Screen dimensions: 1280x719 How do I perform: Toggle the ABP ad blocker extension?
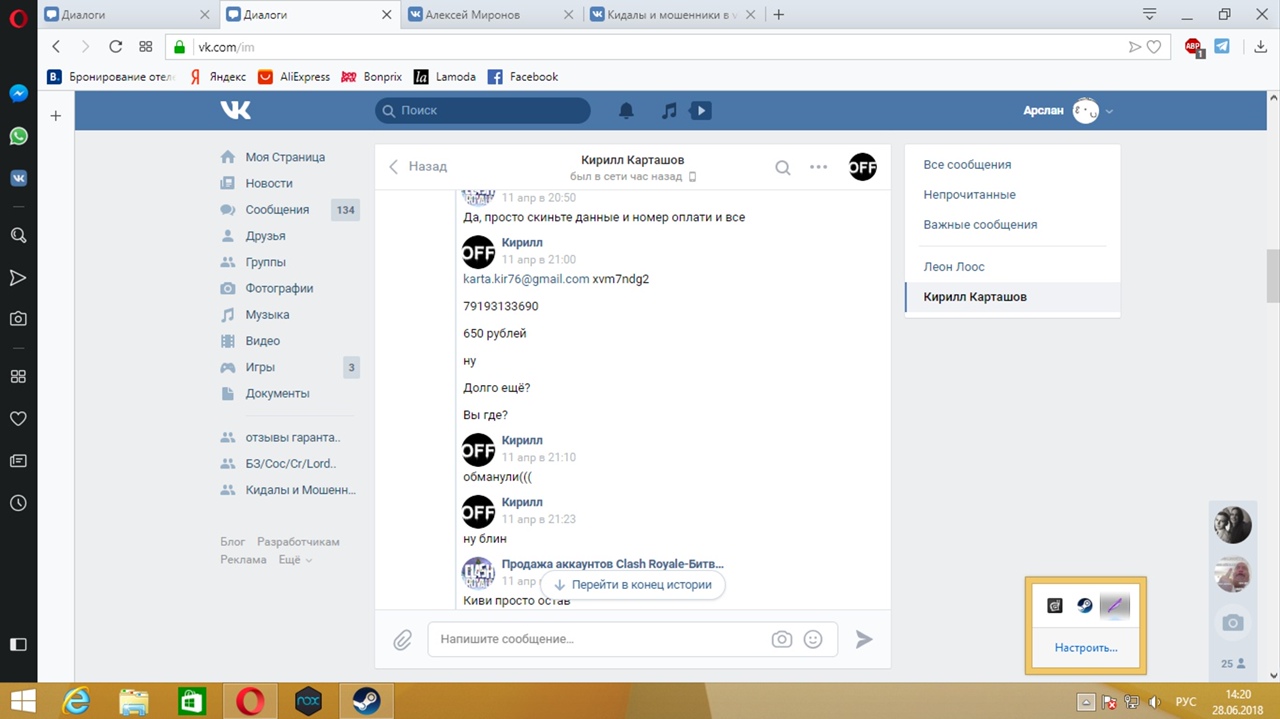[1192, 47]
